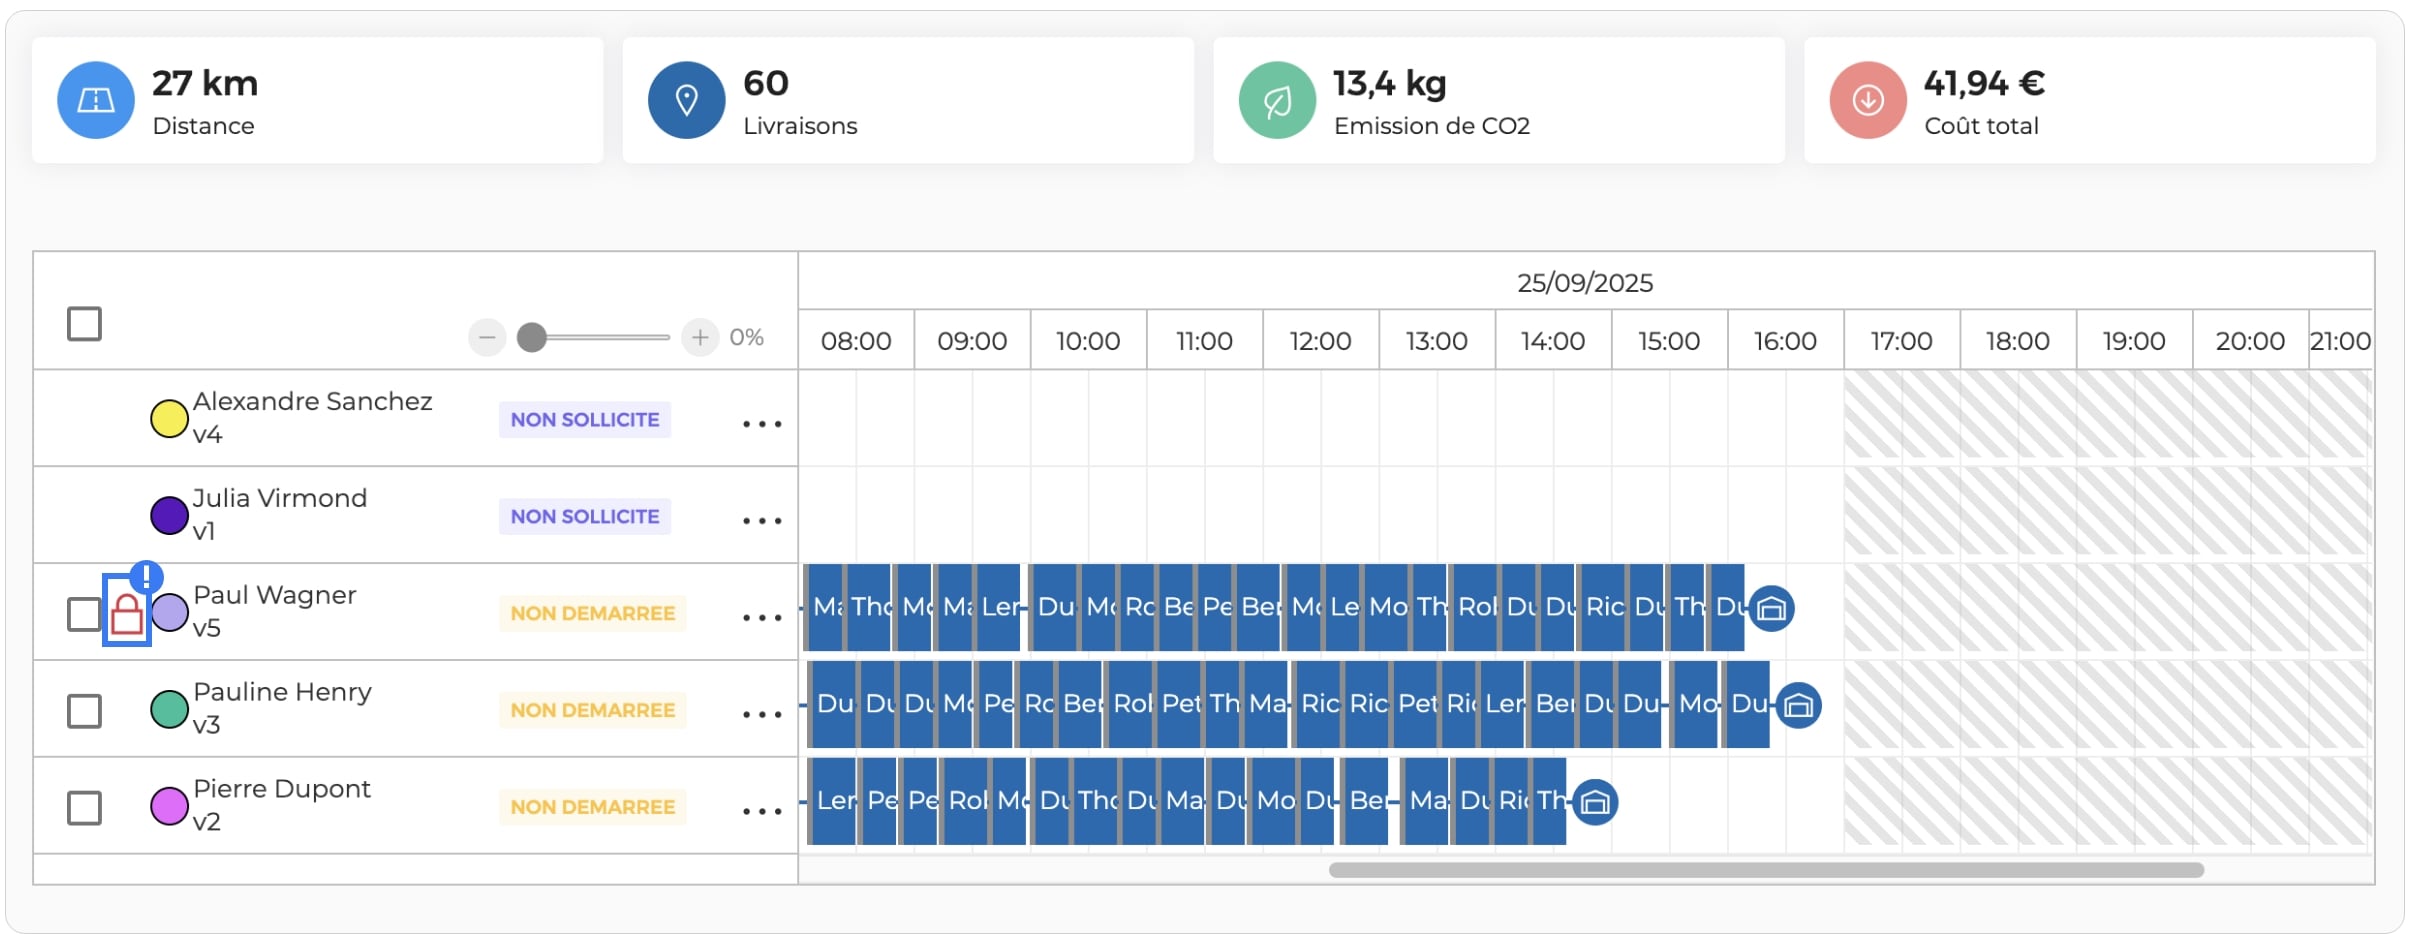
Task: Select Pierre Dupont's row checkbox
Action: [84, 808]
